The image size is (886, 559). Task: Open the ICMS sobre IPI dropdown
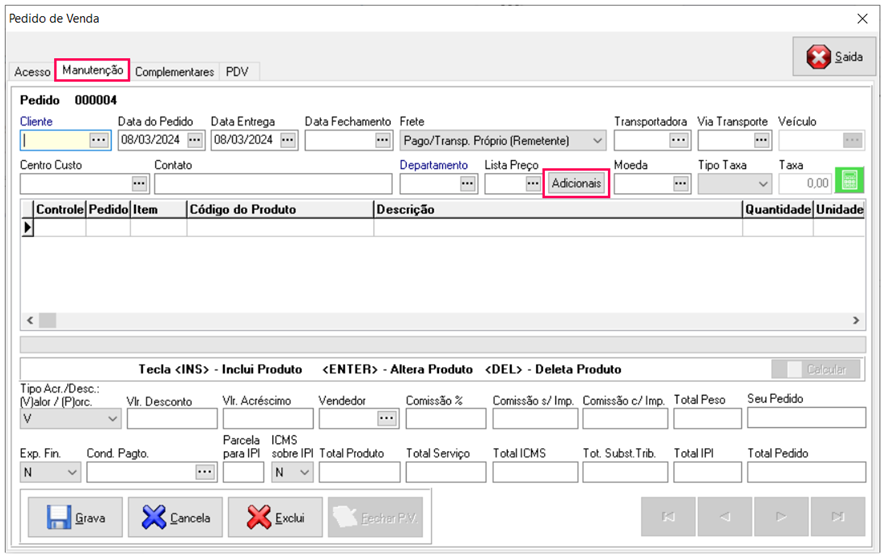pos(304,472)
